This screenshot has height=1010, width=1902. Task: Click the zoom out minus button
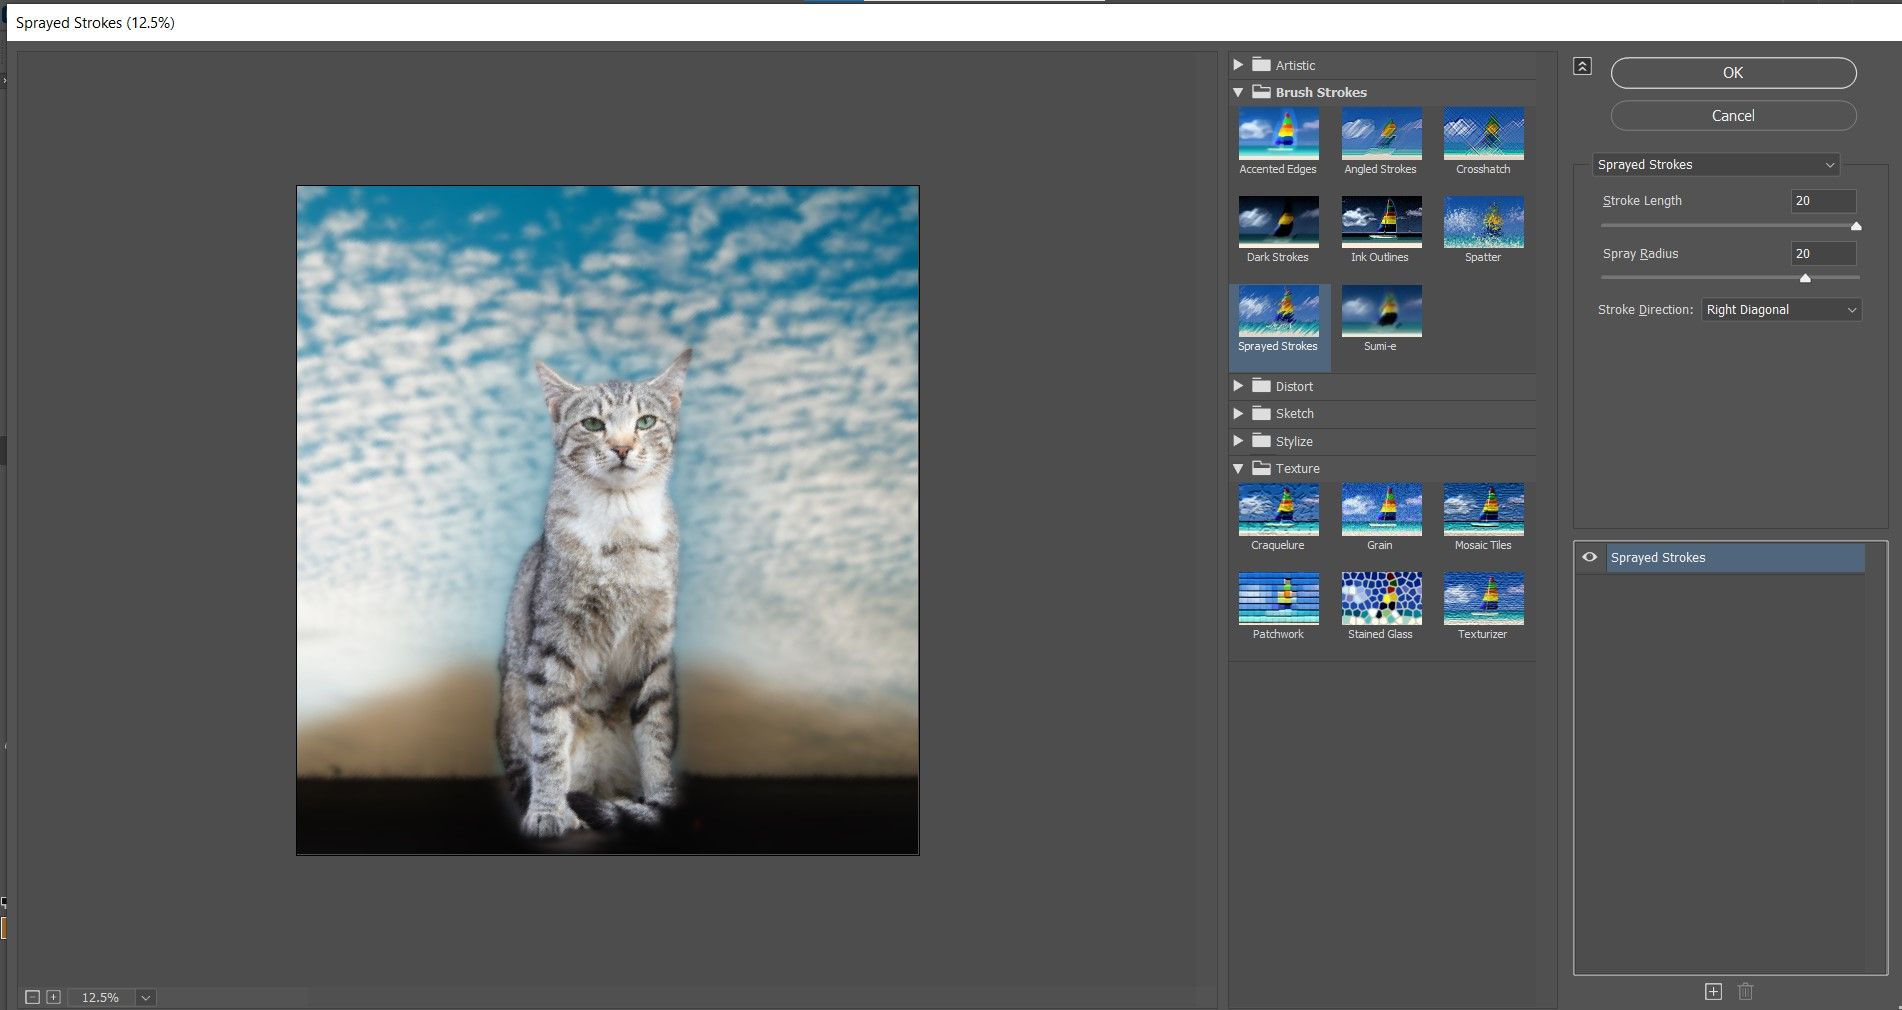coord(32,997)
